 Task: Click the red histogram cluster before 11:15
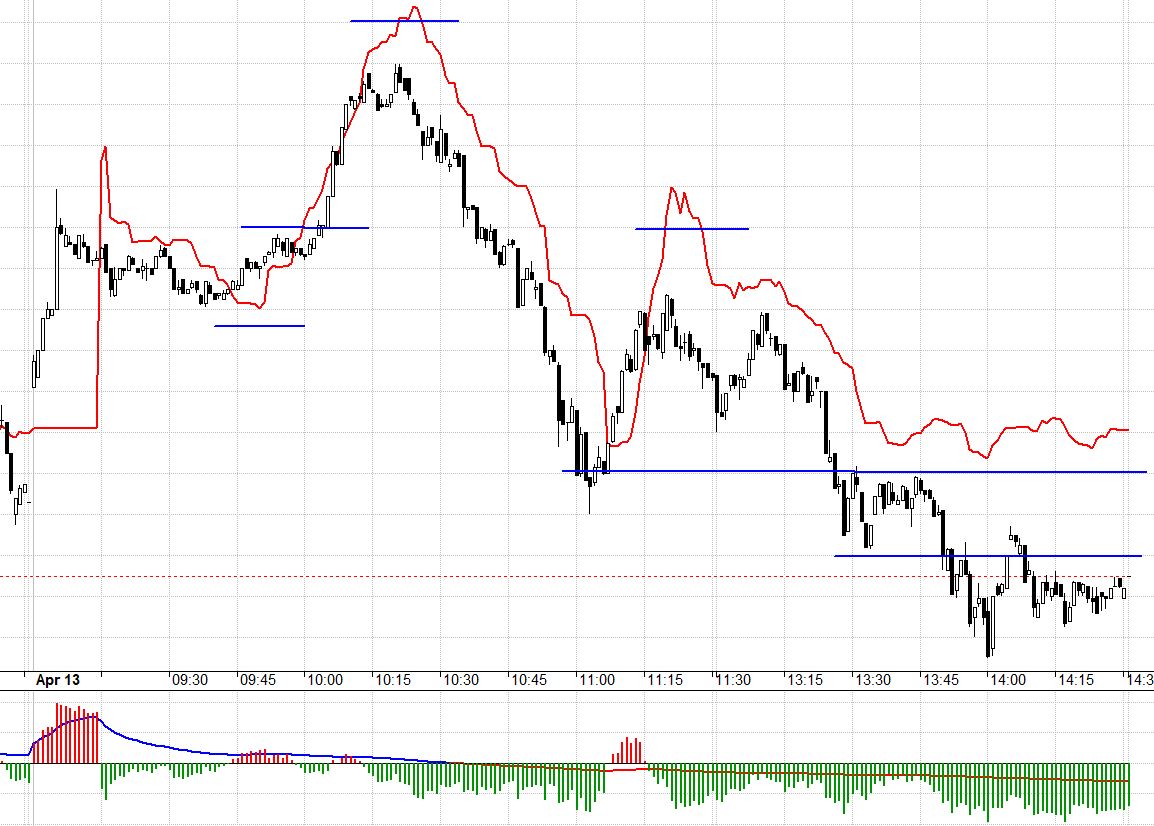[631, 751]
